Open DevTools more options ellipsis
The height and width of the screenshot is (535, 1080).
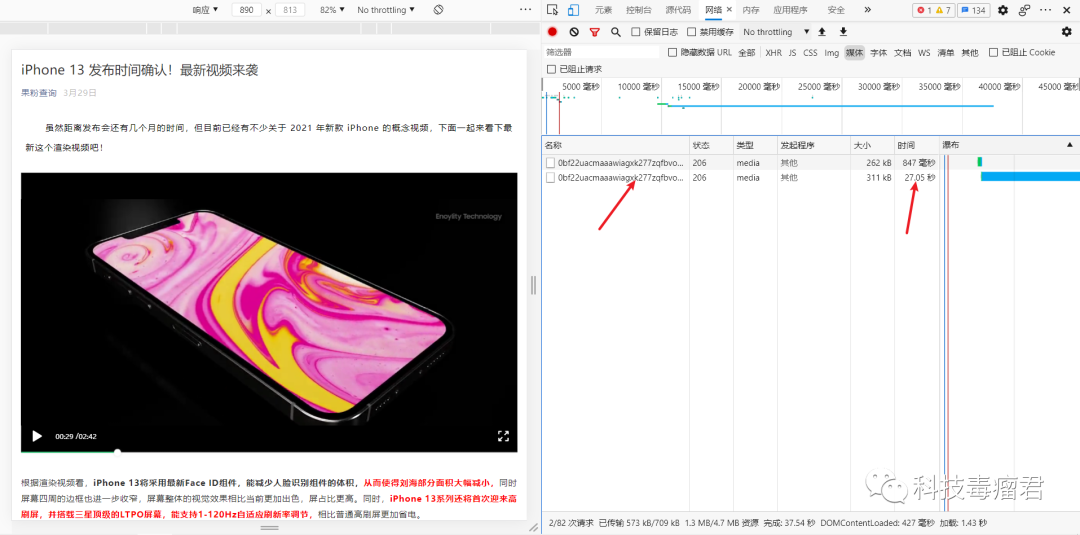click(1046, 10)
